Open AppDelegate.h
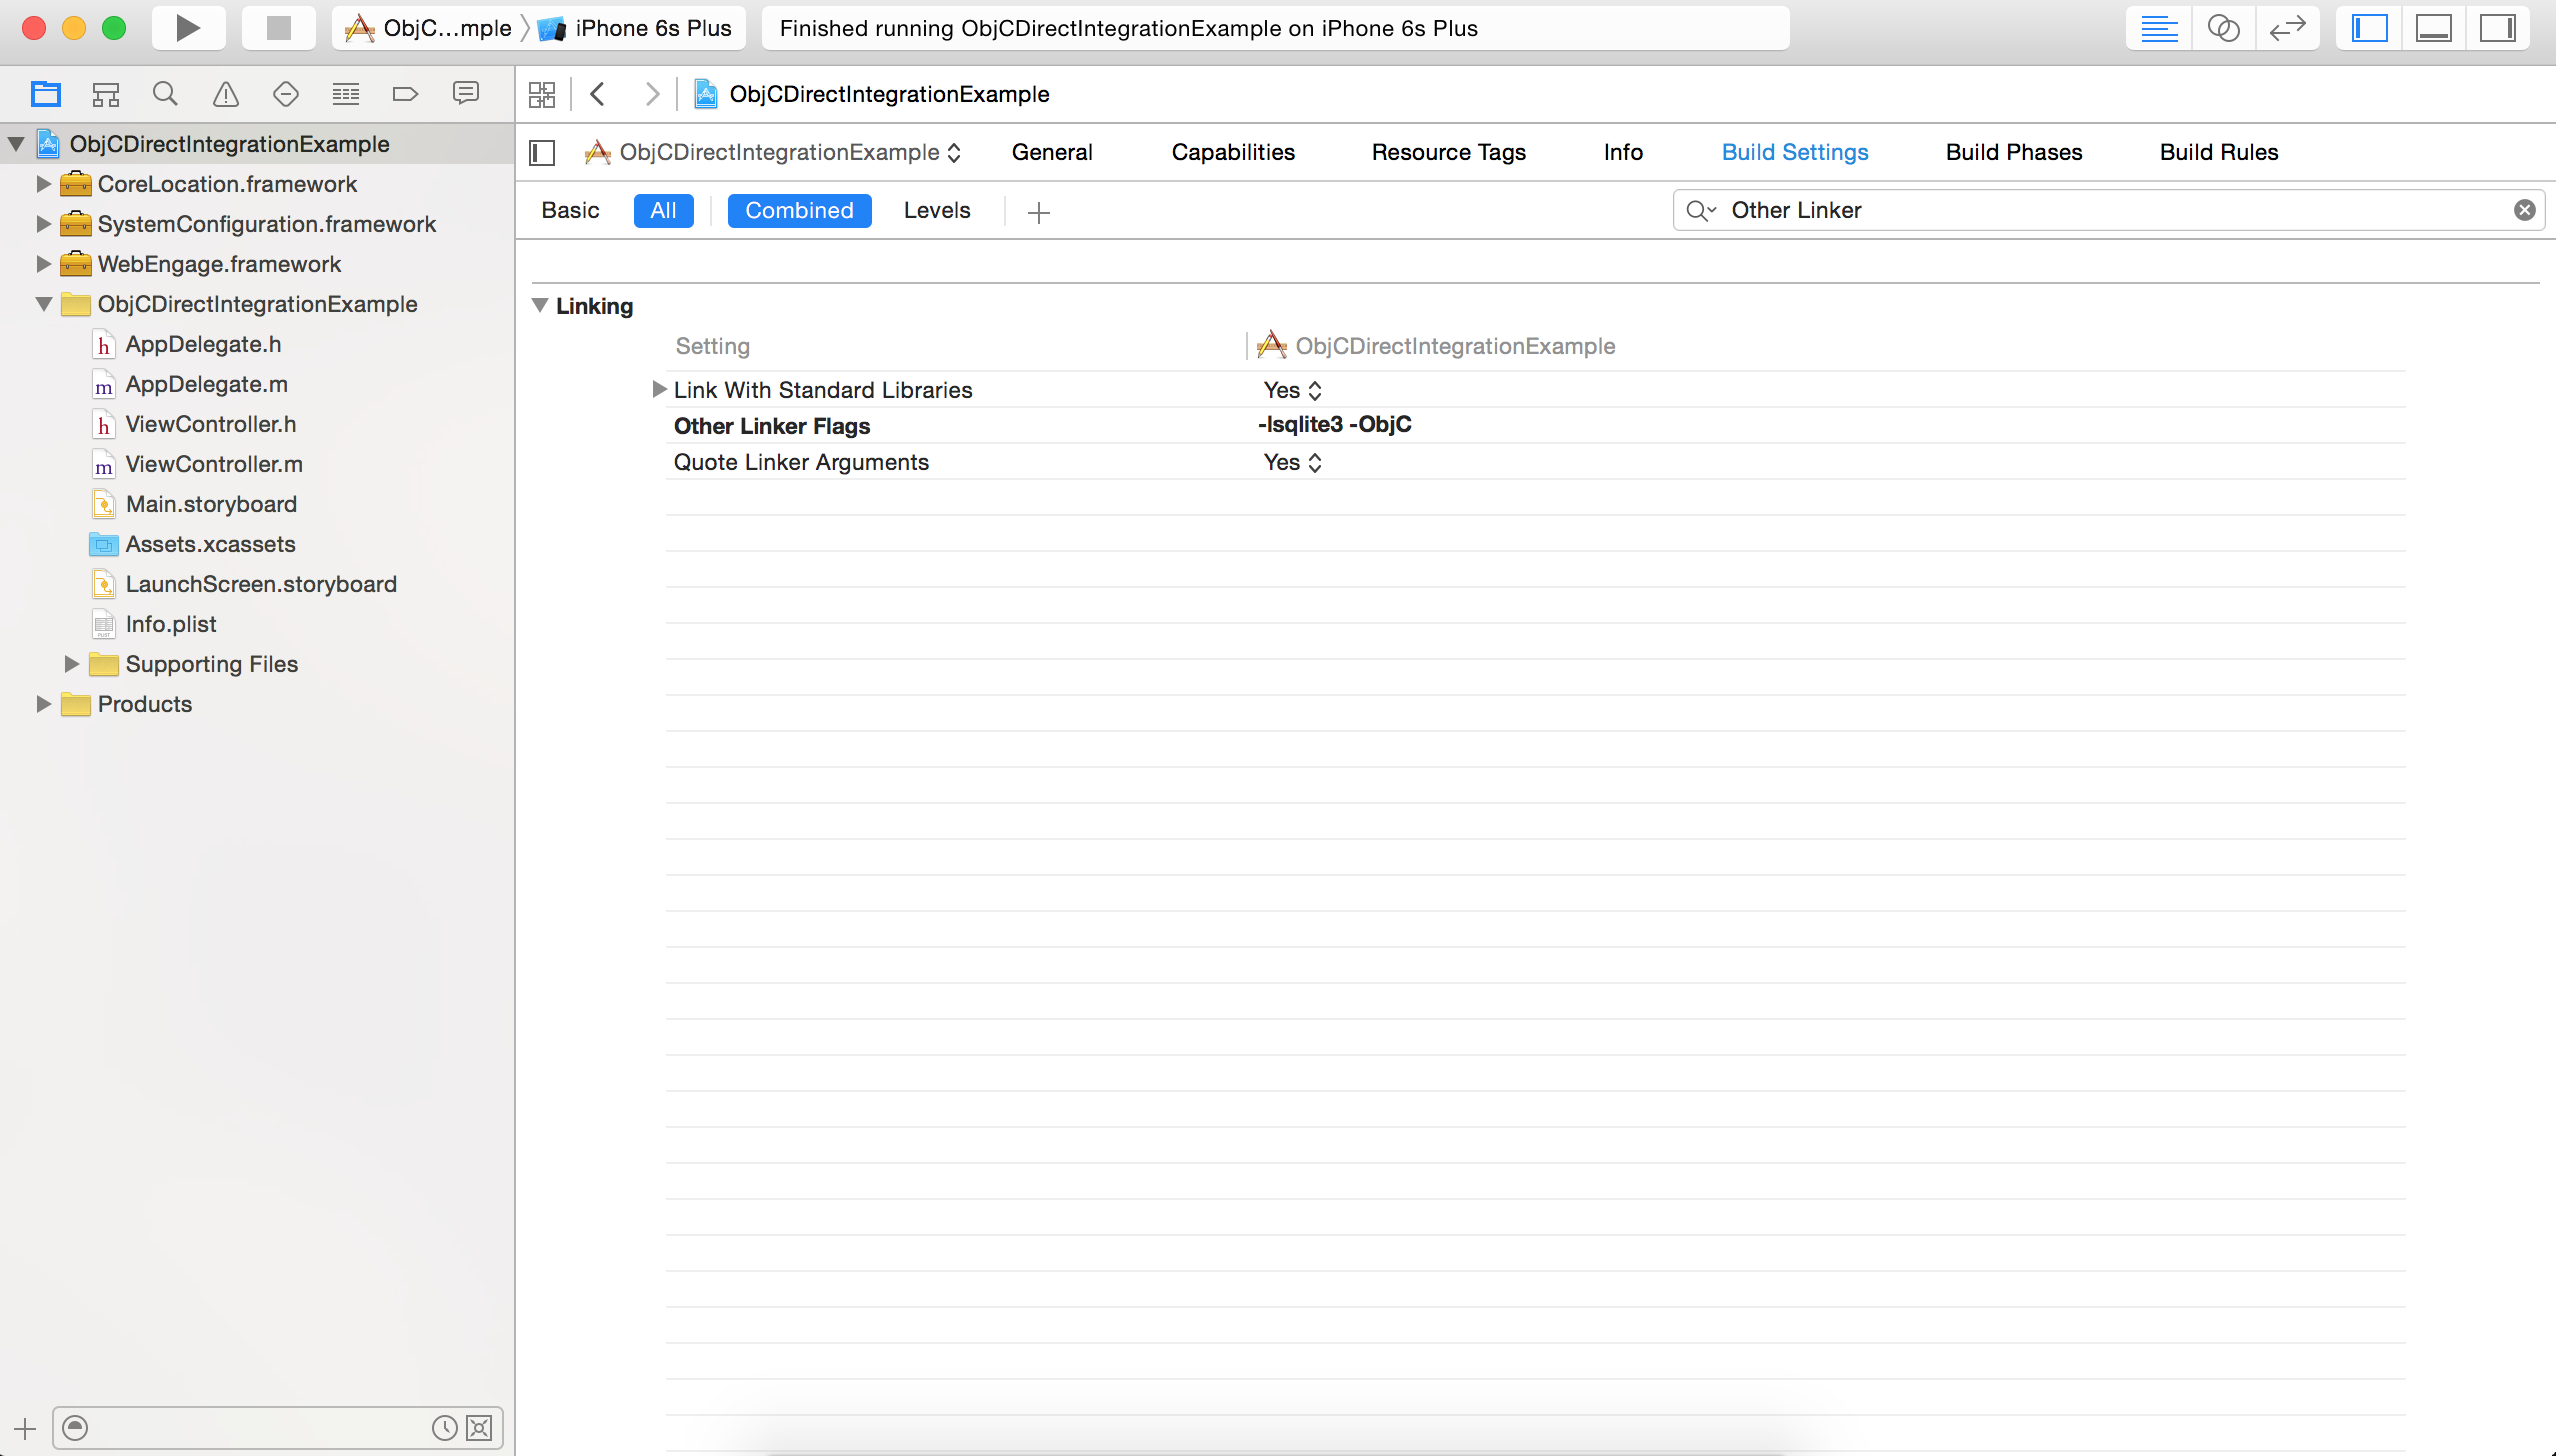The height and width of the screenshot is (1456, 2556). tap(203, 344)
